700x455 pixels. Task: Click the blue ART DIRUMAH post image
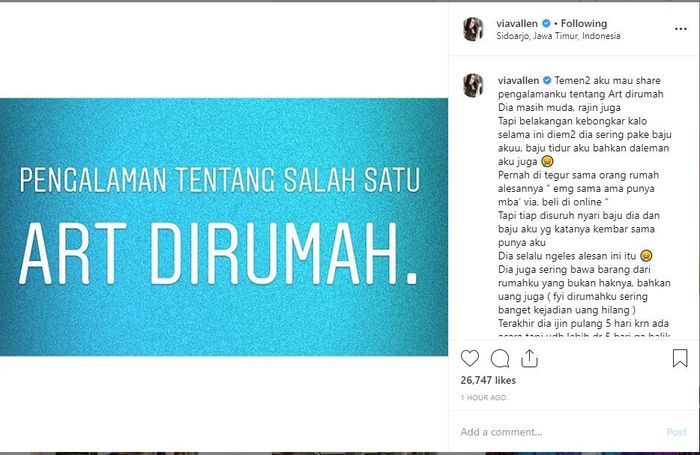224,227
